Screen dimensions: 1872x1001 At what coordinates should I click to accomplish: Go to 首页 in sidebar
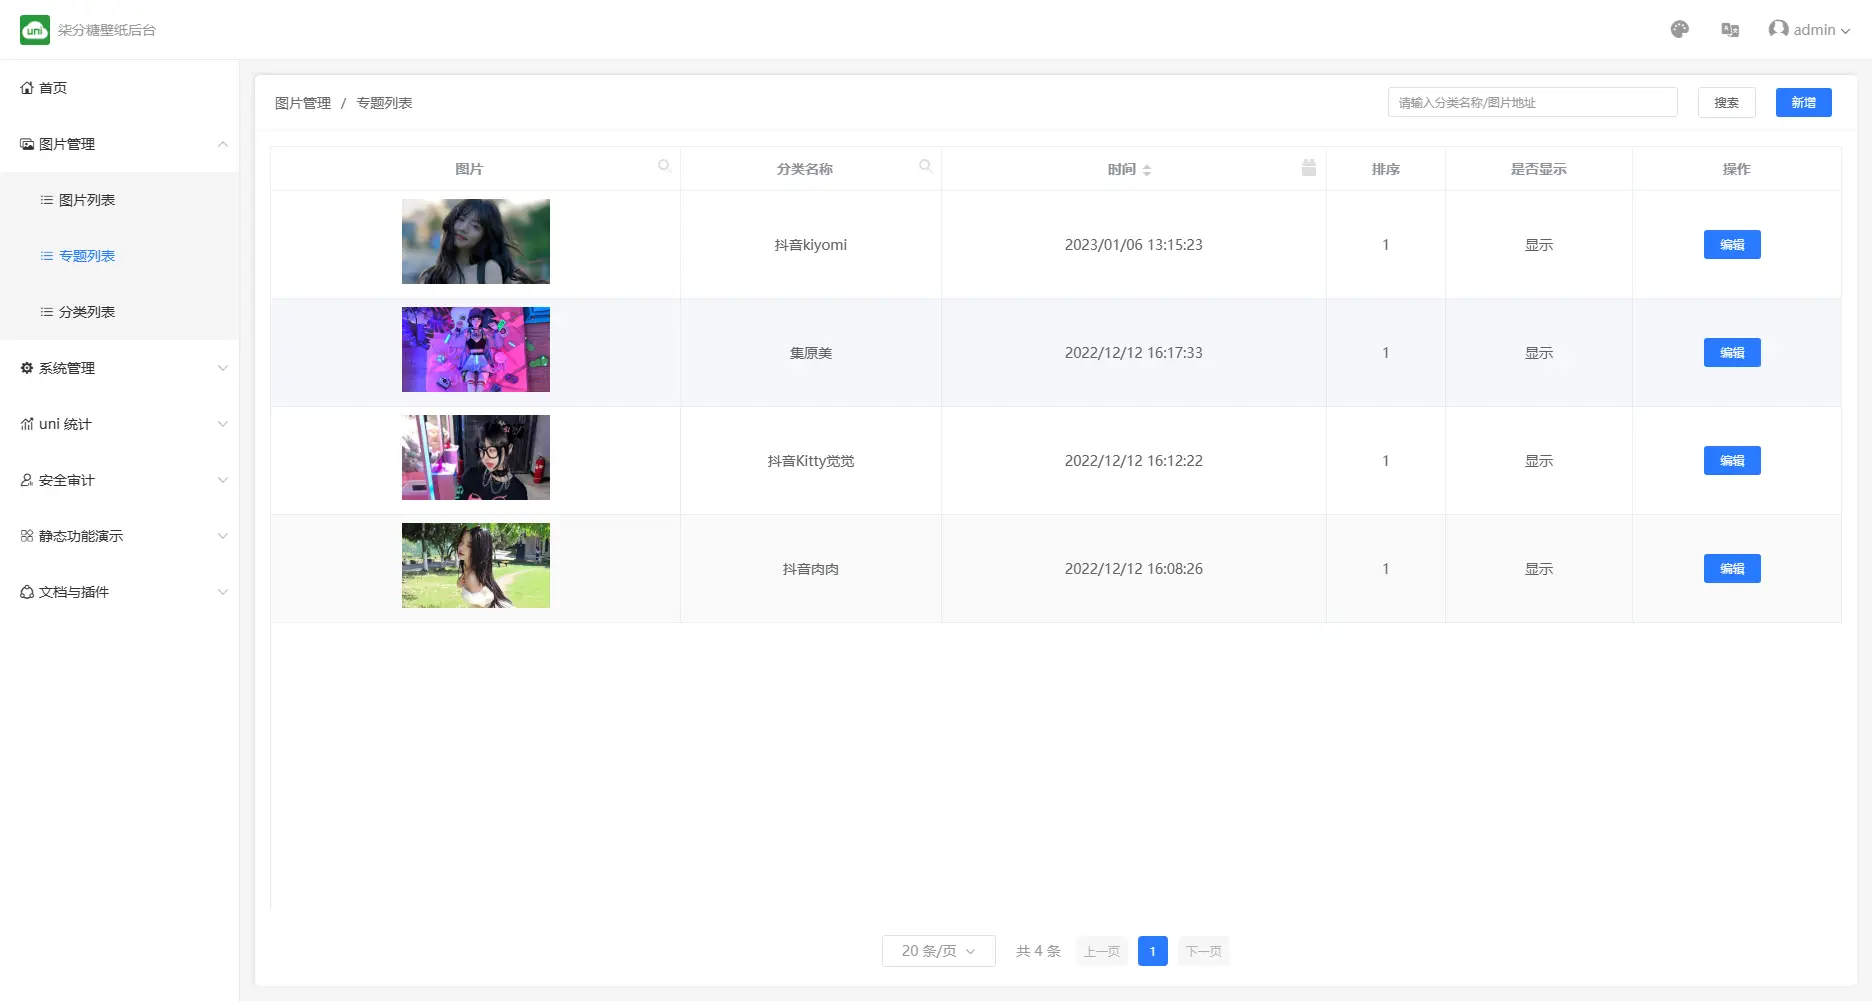pyautogui.click(x=119, y=88)
